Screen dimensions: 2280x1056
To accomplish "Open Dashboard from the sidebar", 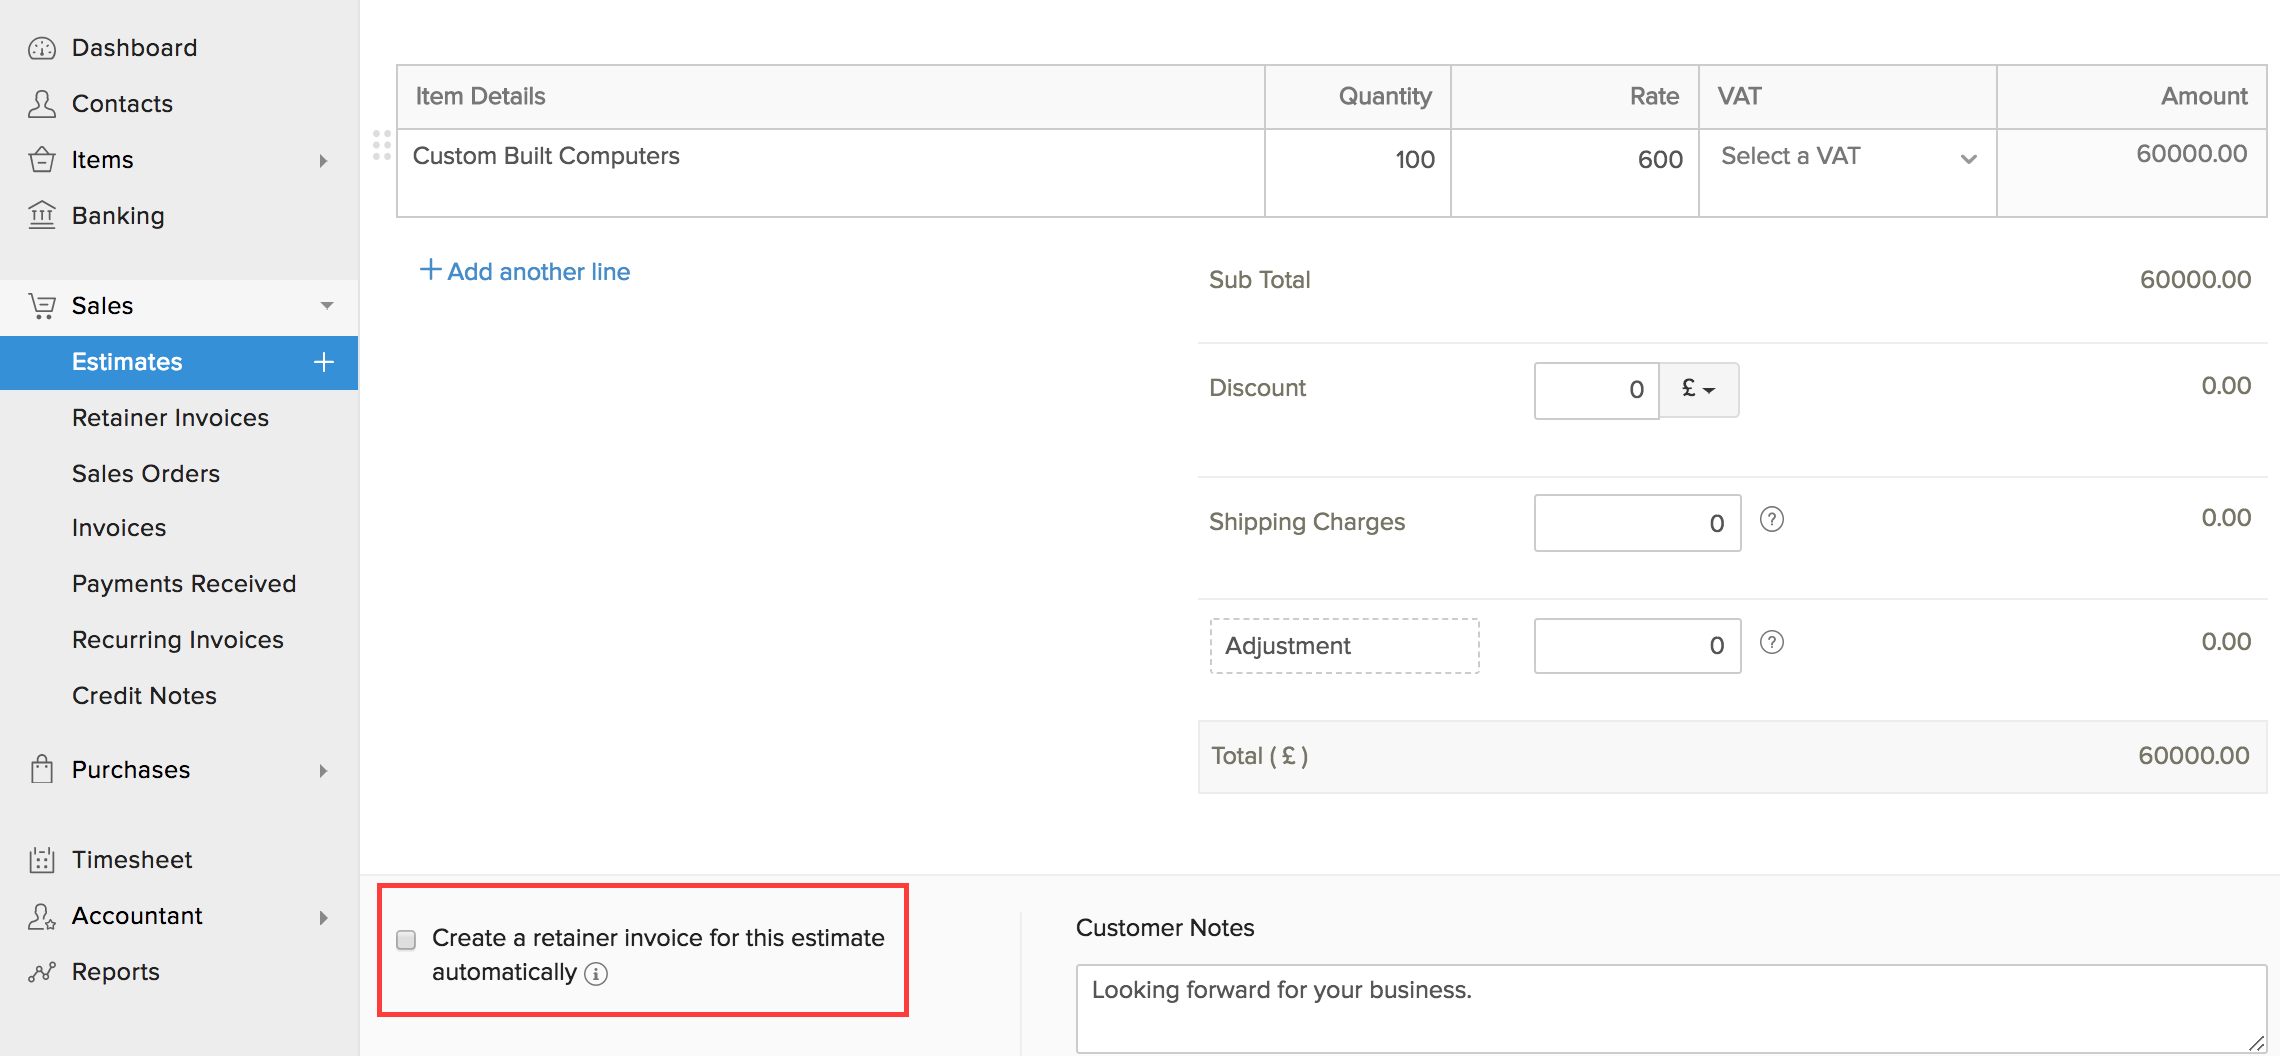I will point(135,48).
